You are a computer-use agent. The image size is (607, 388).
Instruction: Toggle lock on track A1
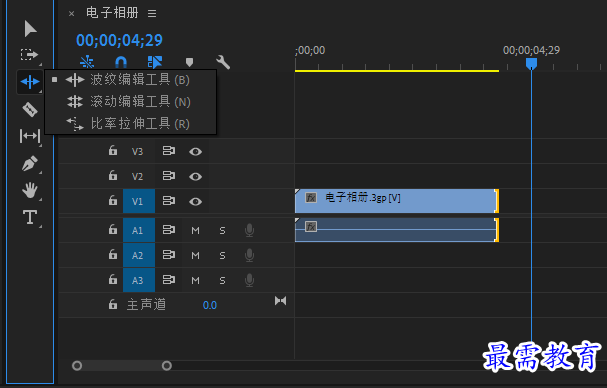point(113,229)
